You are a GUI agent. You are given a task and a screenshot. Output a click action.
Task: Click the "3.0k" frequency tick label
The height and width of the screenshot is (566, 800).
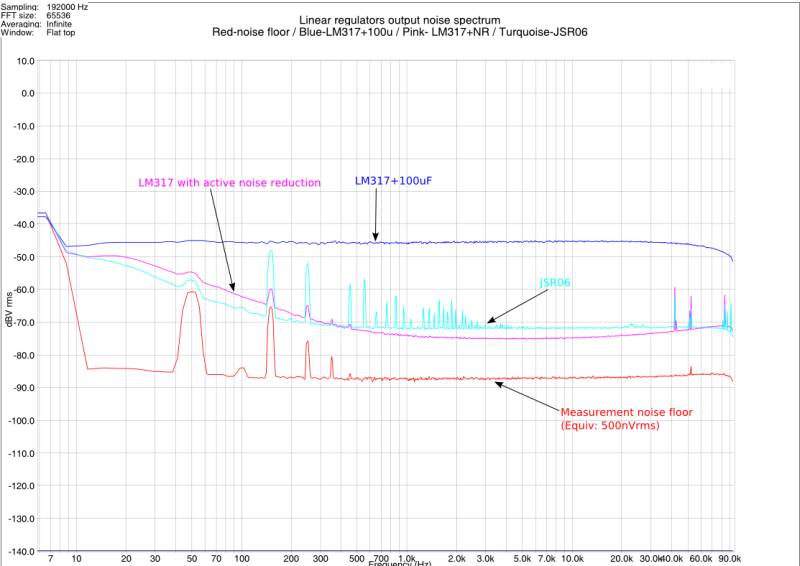coord(486,559)
